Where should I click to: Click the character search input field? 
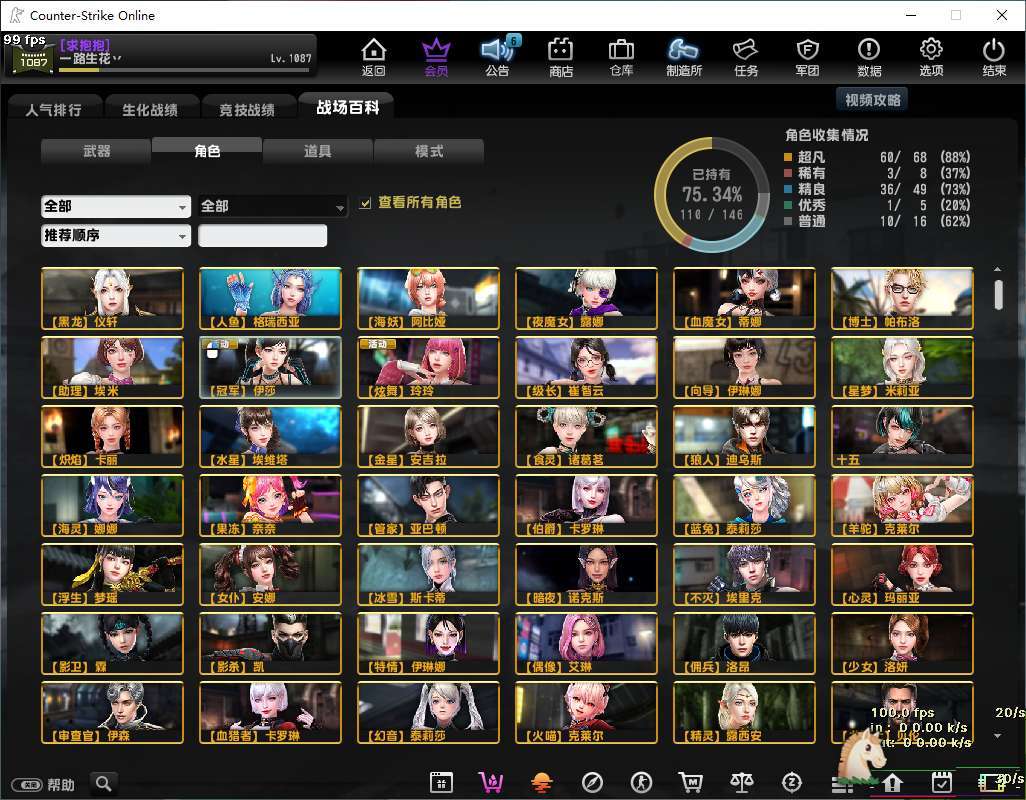point(262,236)
